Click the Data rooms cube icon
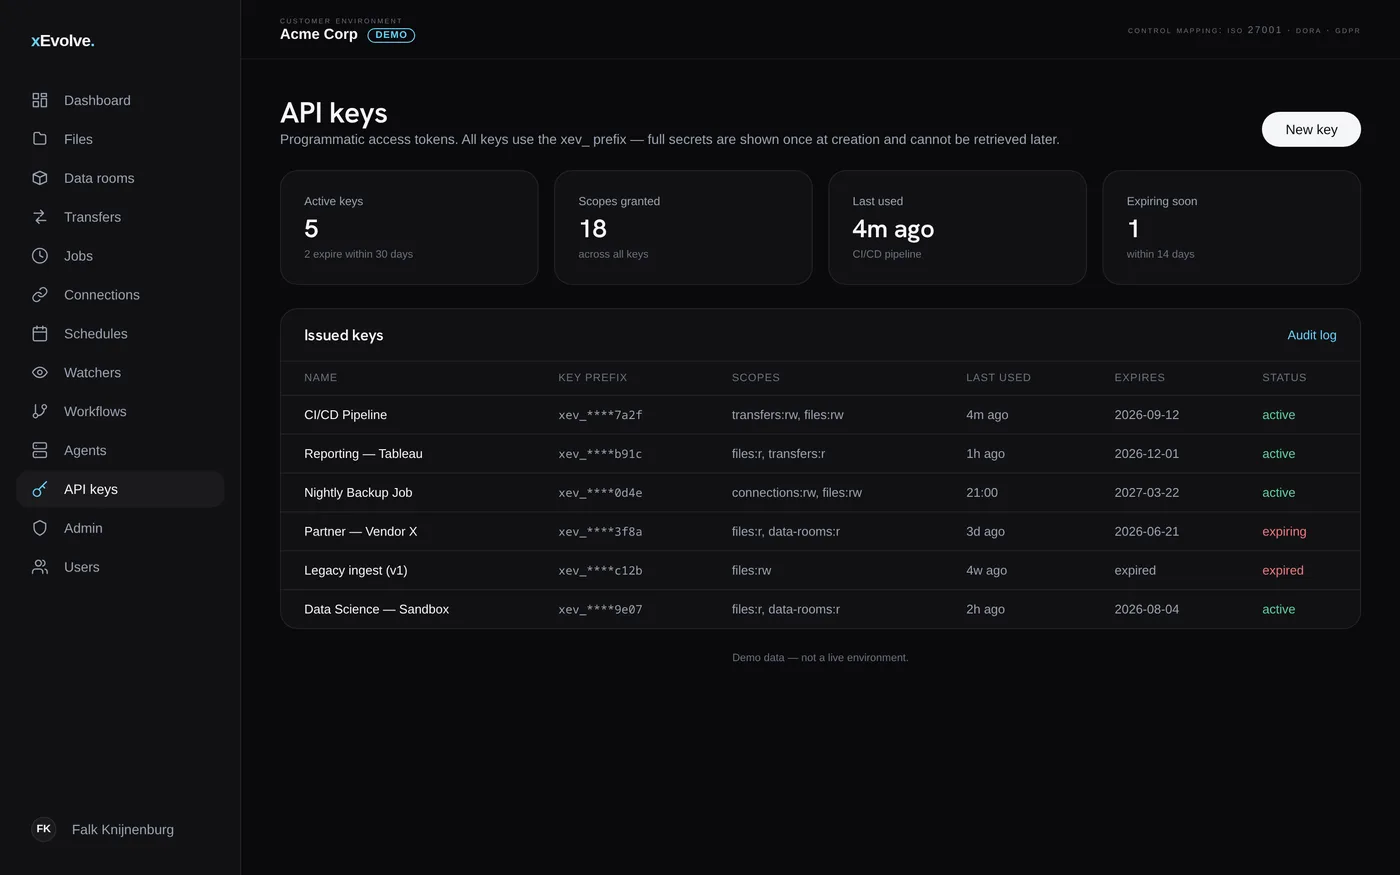The image size is (1400, 875). tap(40, 178)
